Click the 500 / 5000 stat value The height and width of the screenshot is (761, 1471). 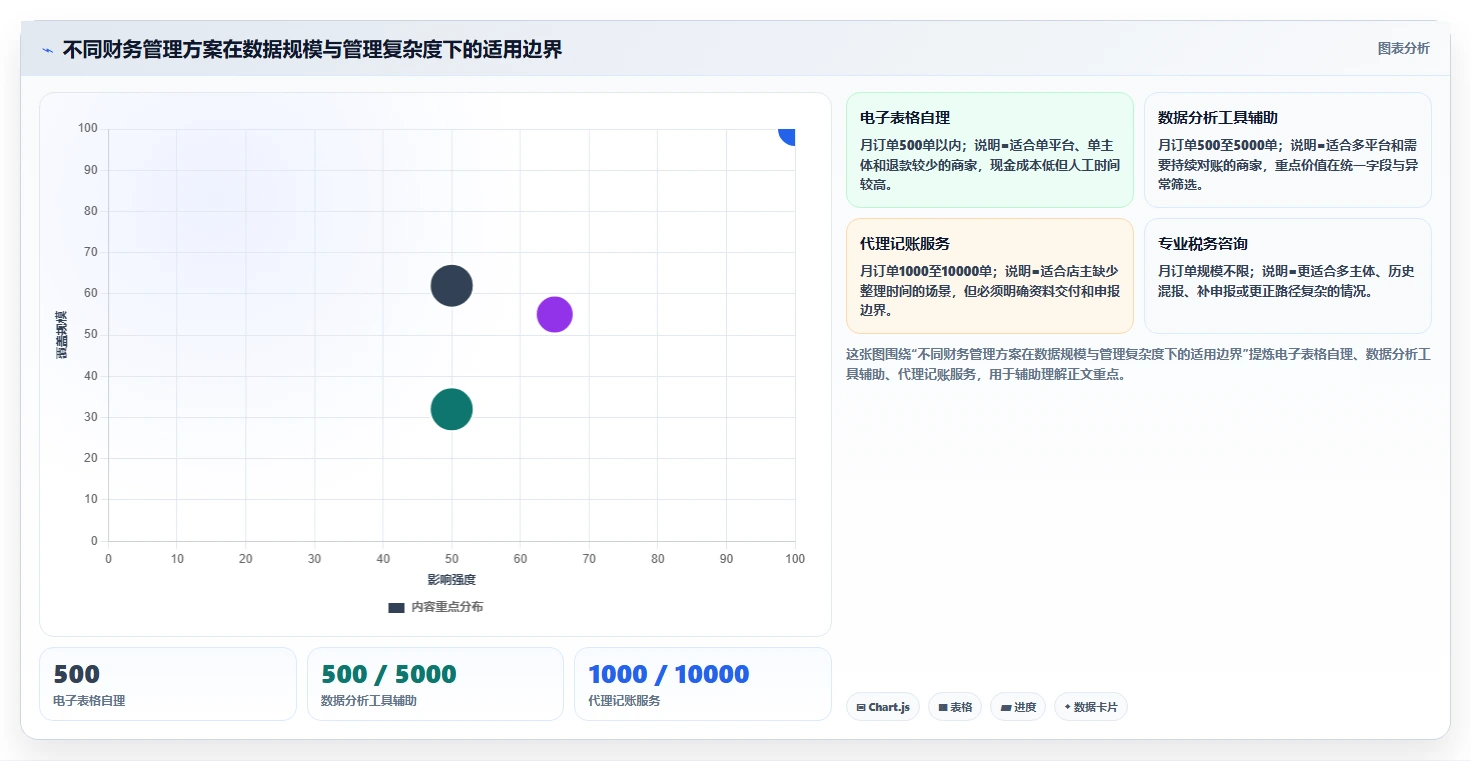[388, 674]
